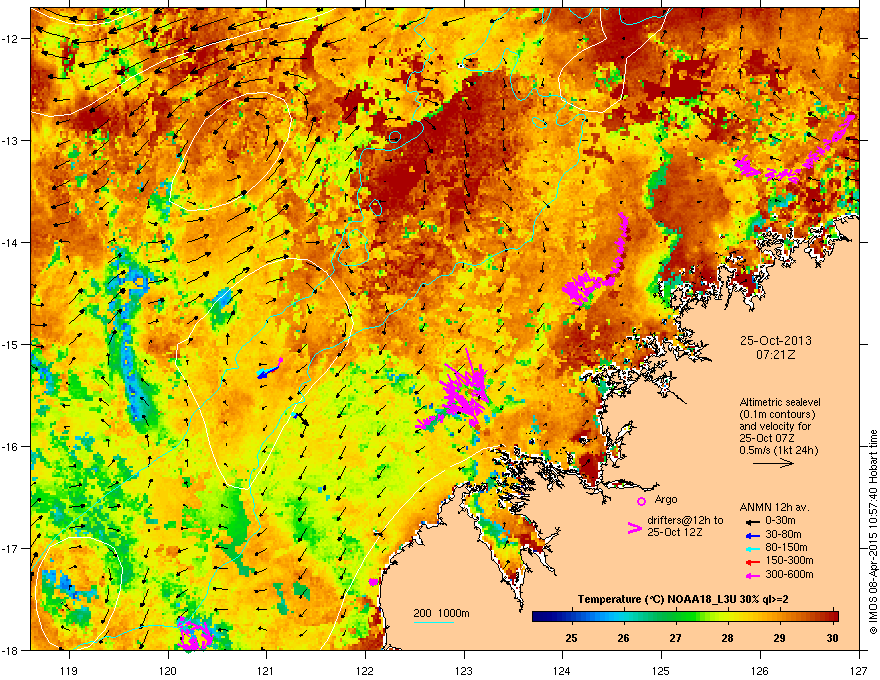This screenshot has width=880, height=680.
Task: Click the 0.5m/s velocity scale arrow
Action: pyautogui.click(x=773, y=463)
